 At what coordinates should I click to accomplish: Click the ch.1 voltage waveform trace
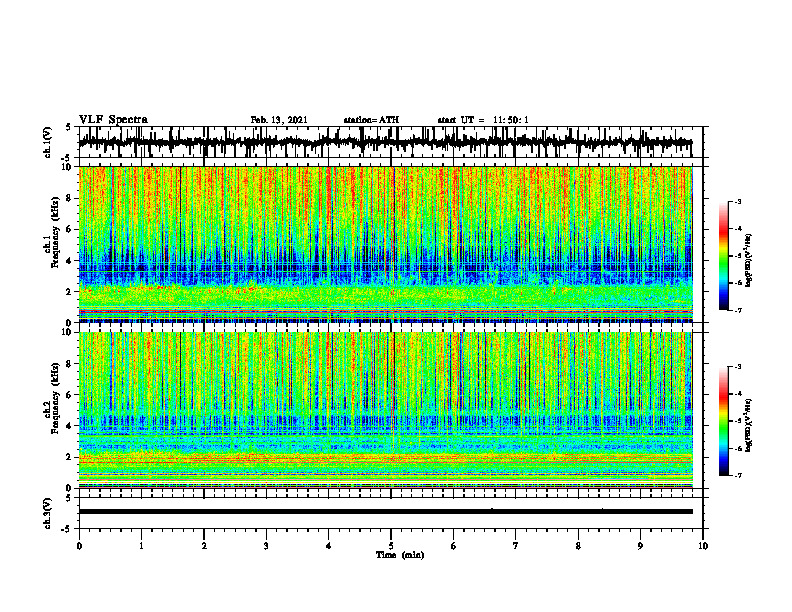tap(385, 142)
